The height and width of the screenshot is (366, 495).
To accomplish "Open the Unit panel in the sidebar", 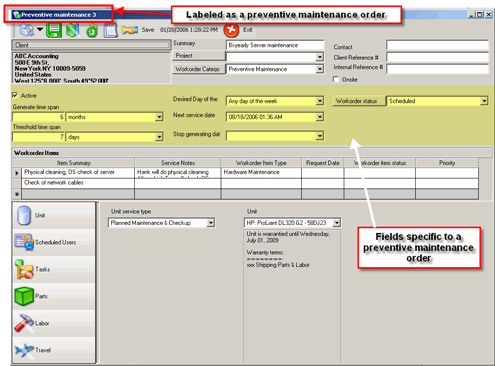I will tap(54, 215).
